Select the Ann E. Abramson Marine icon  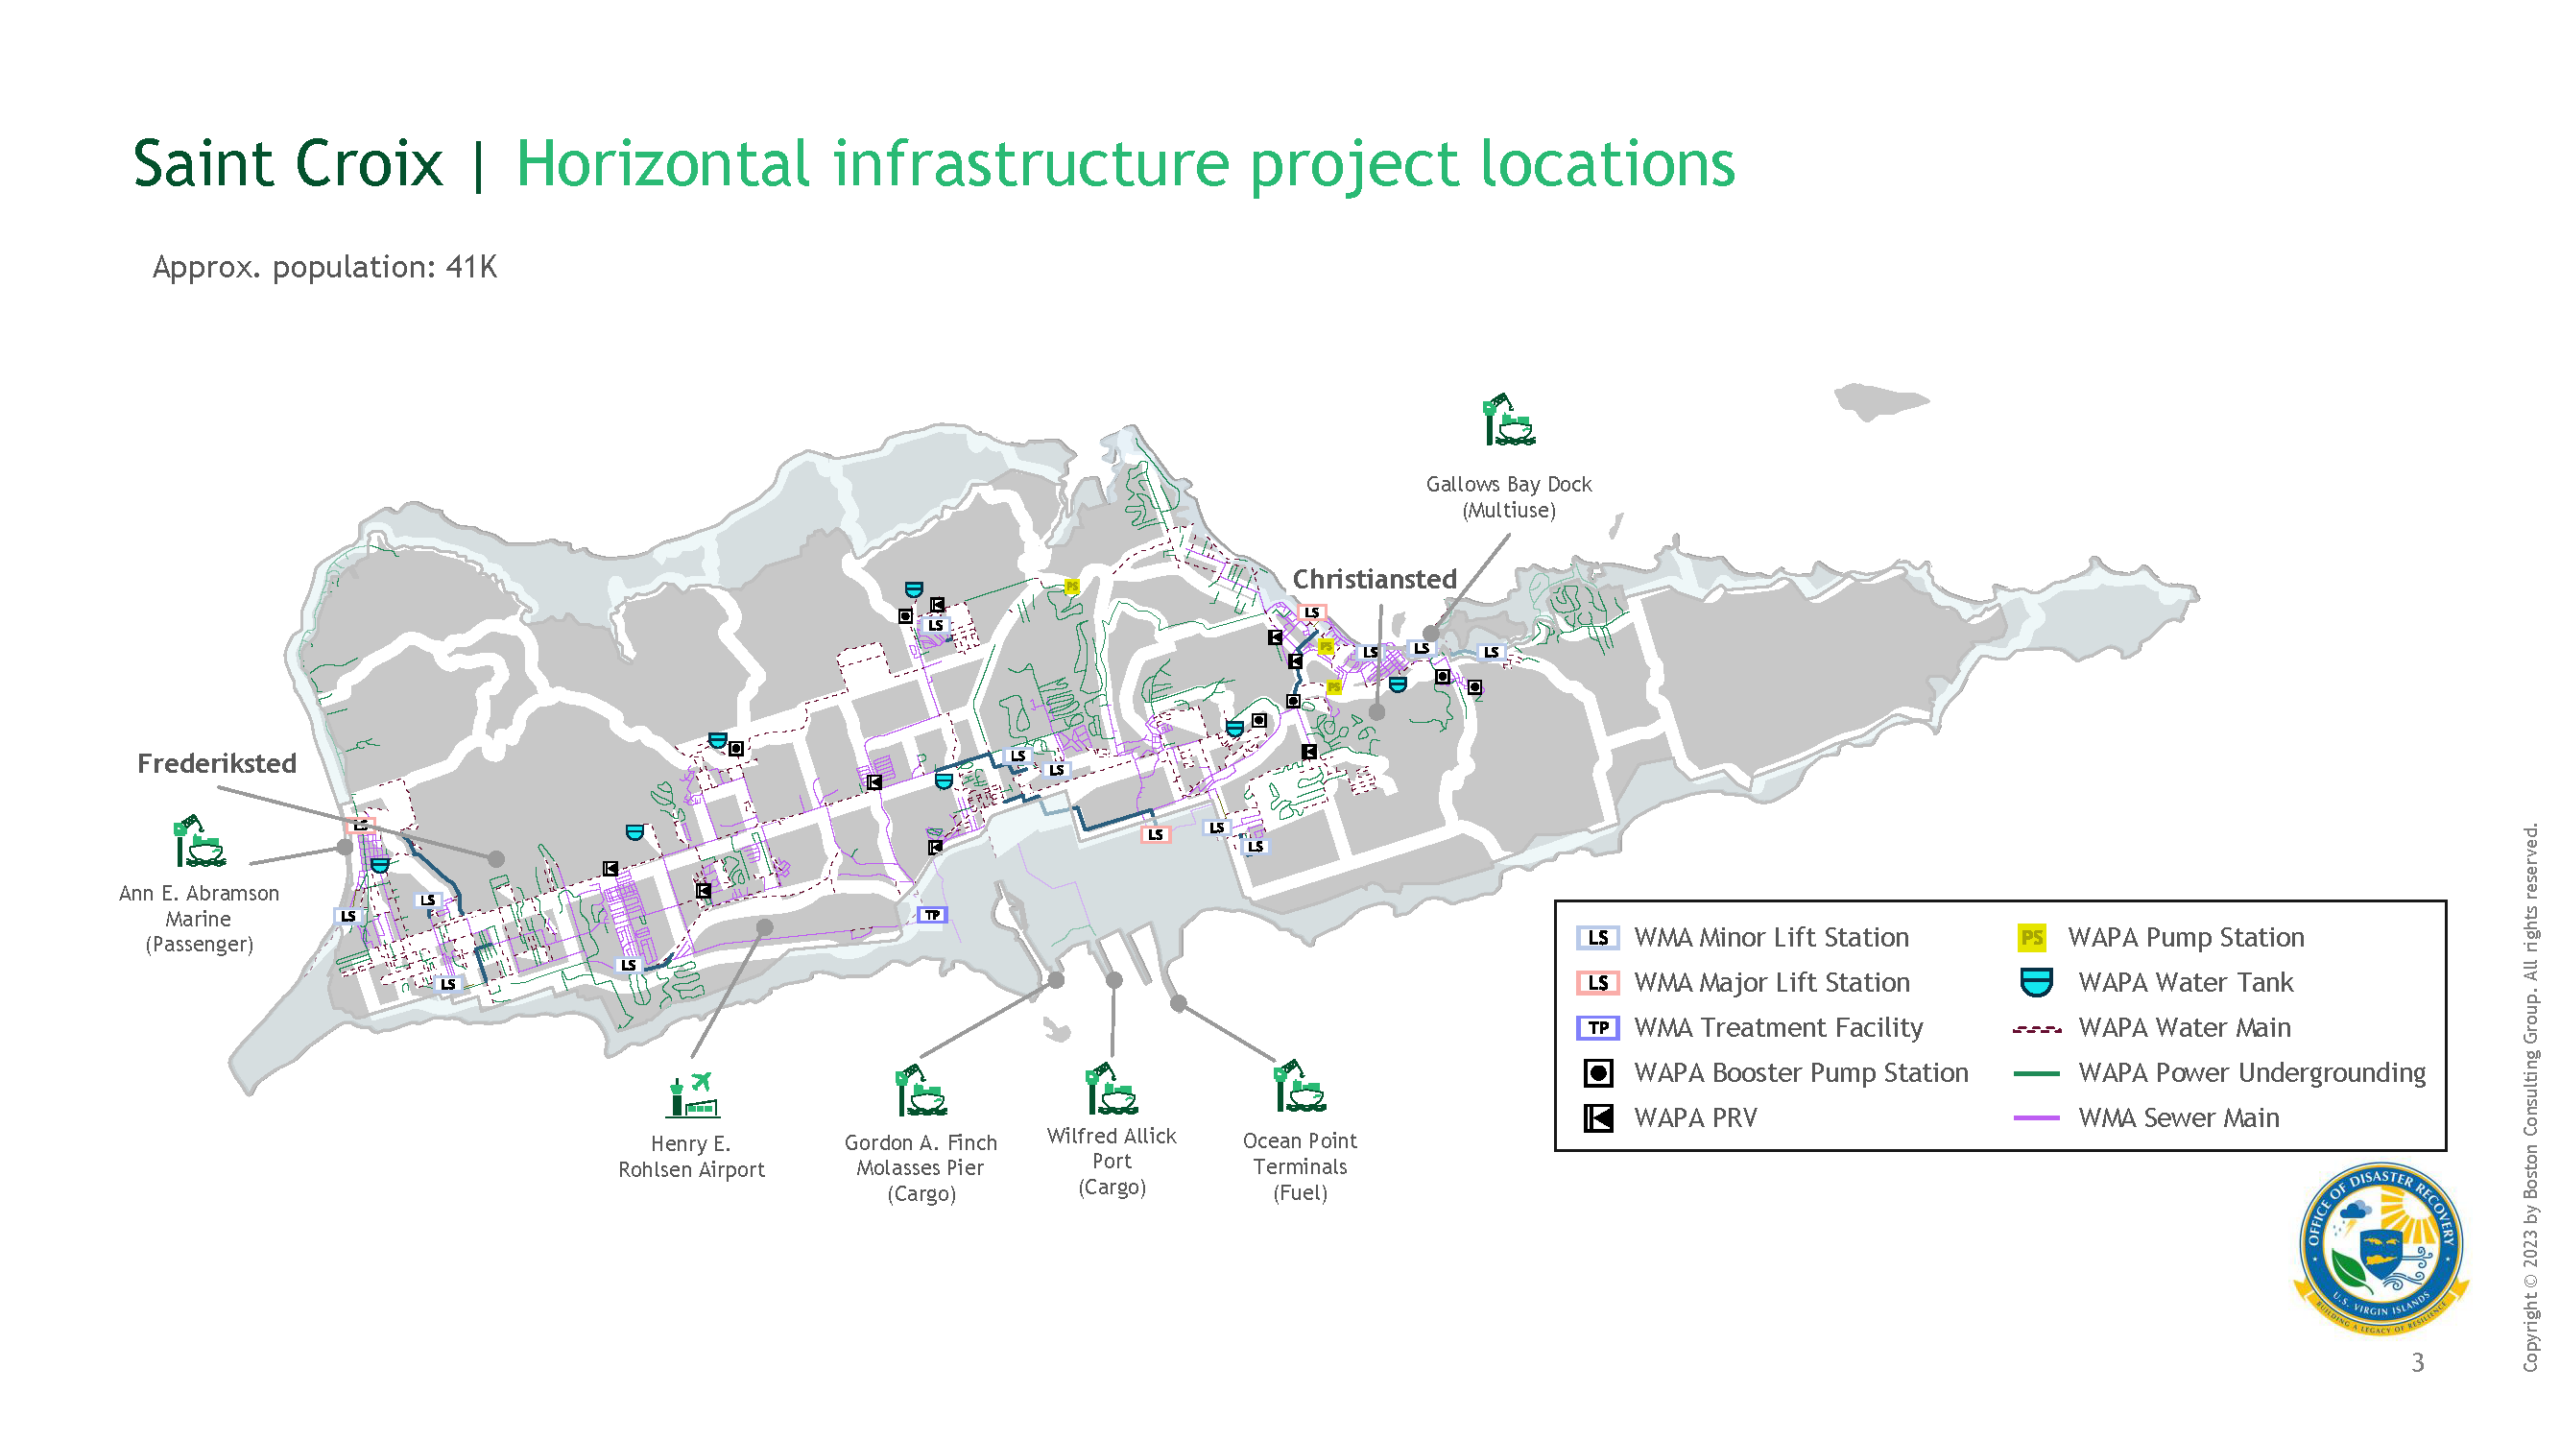click(x=199, y=841)
